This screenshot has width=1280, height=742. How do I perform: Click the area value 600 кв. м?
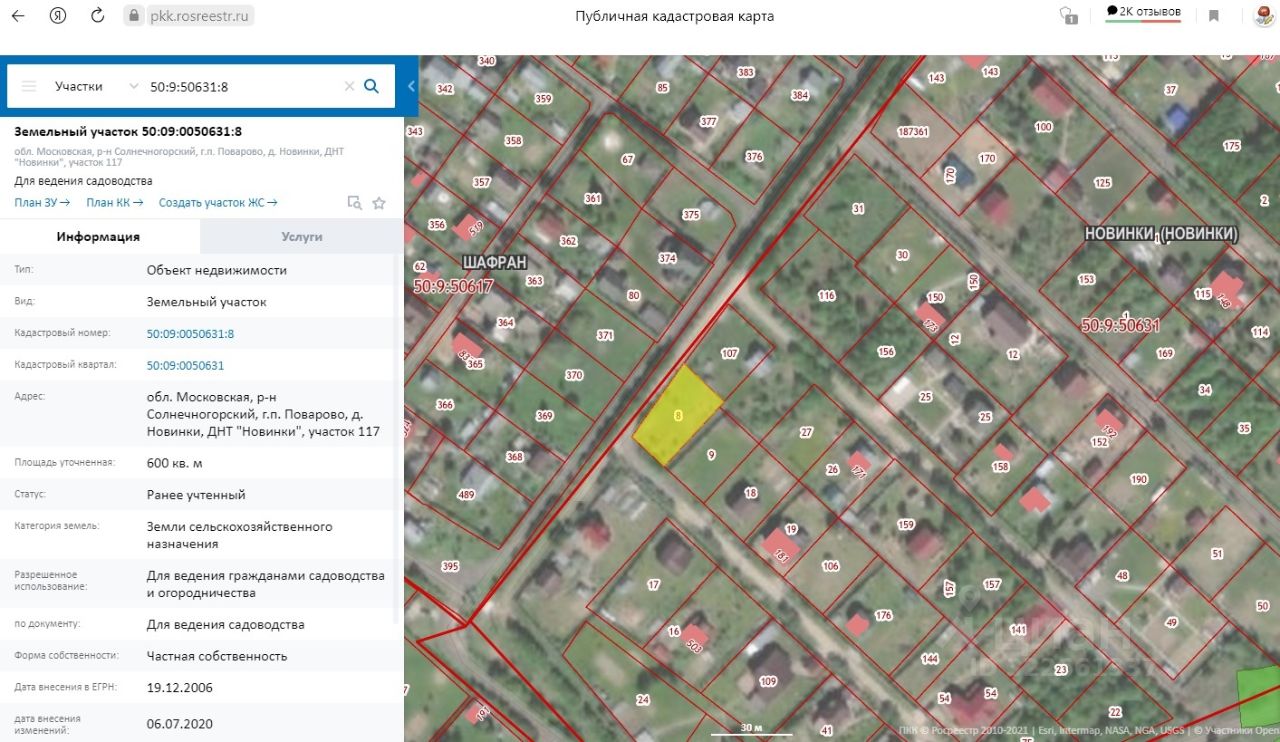tap(174, 462)
